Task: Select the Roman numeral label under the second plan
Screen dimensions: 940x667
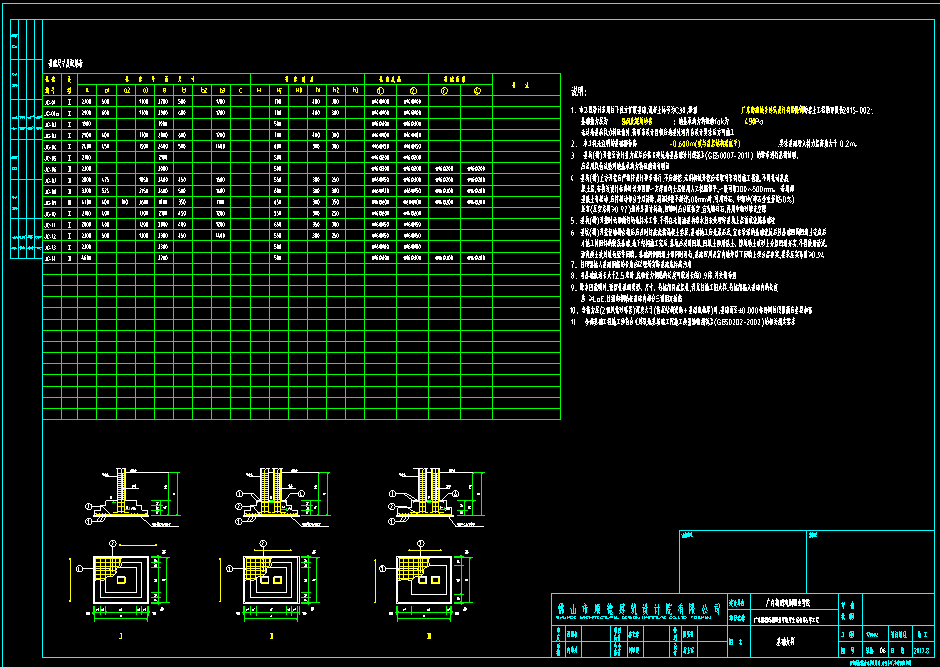Action: tap(272, 636)
